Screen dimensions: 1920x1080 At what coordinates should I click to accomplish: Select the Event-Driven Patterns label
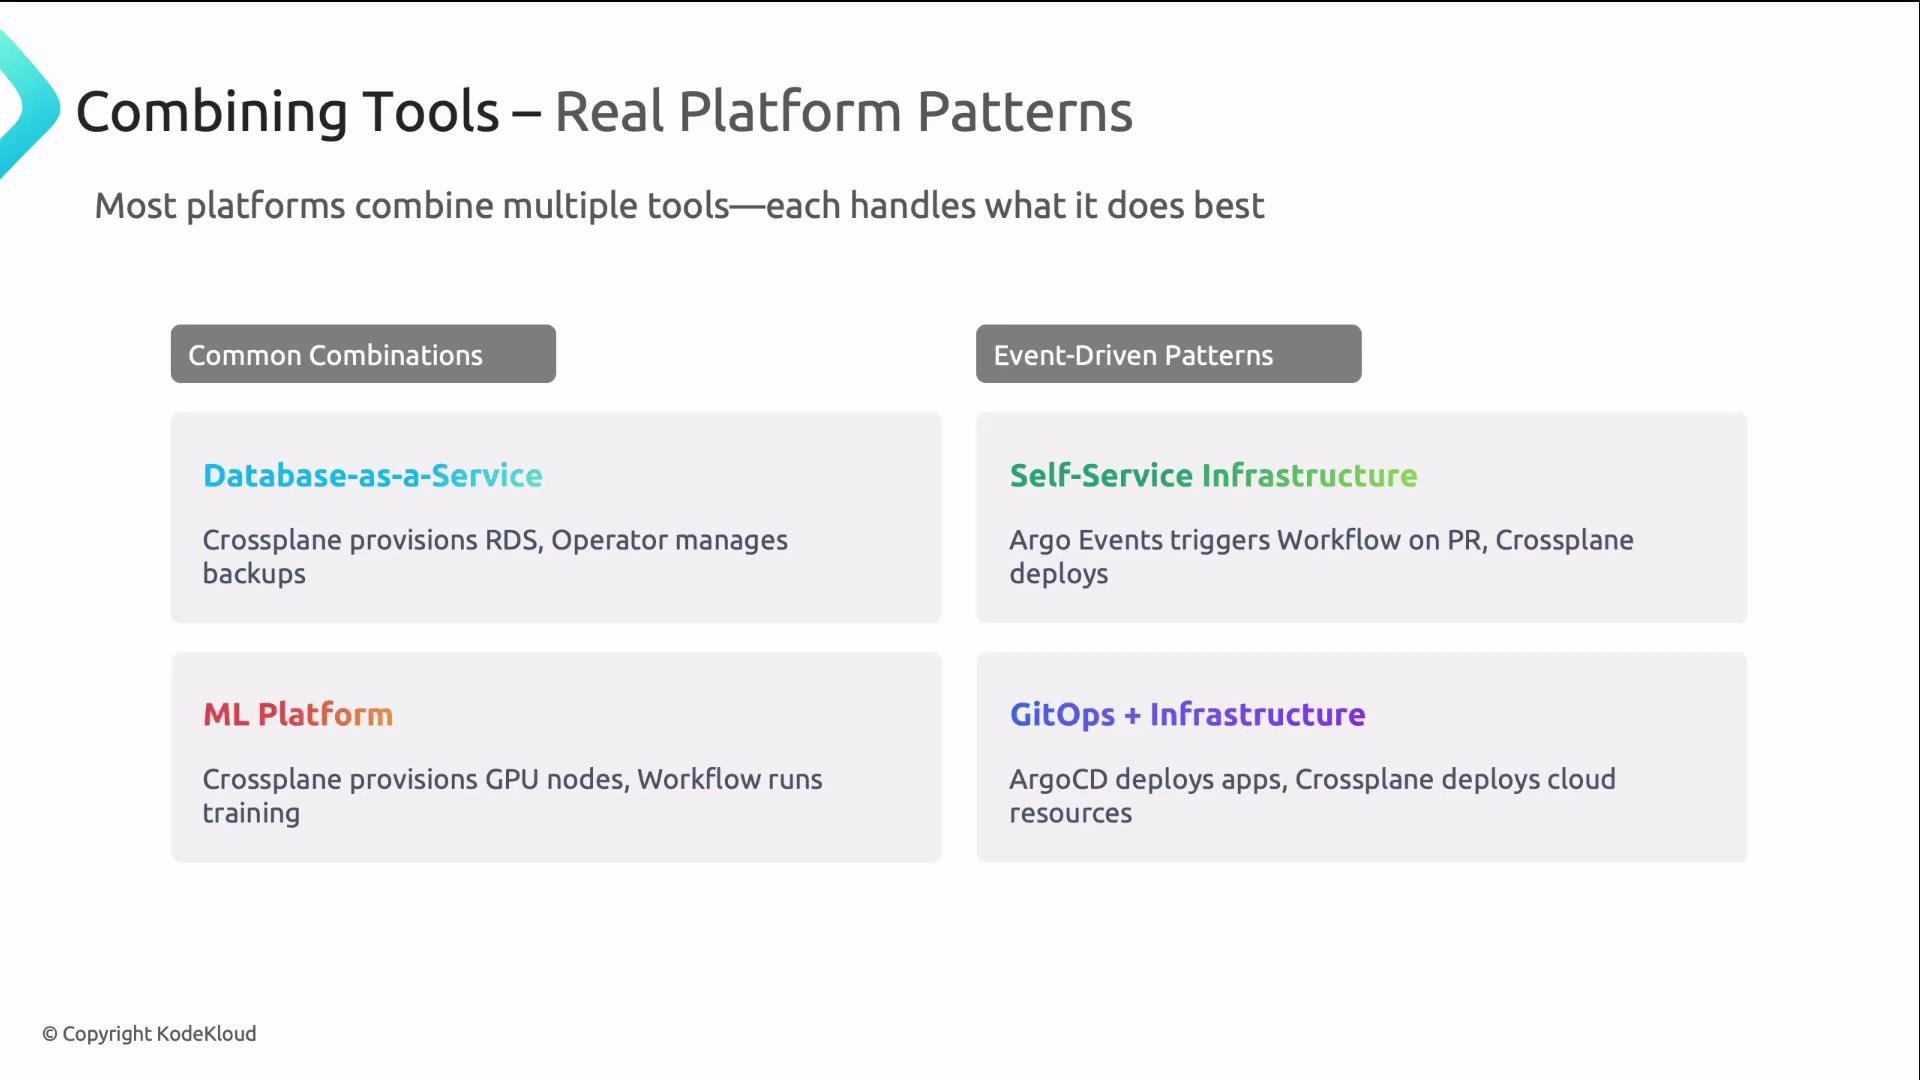(1168, 354)
